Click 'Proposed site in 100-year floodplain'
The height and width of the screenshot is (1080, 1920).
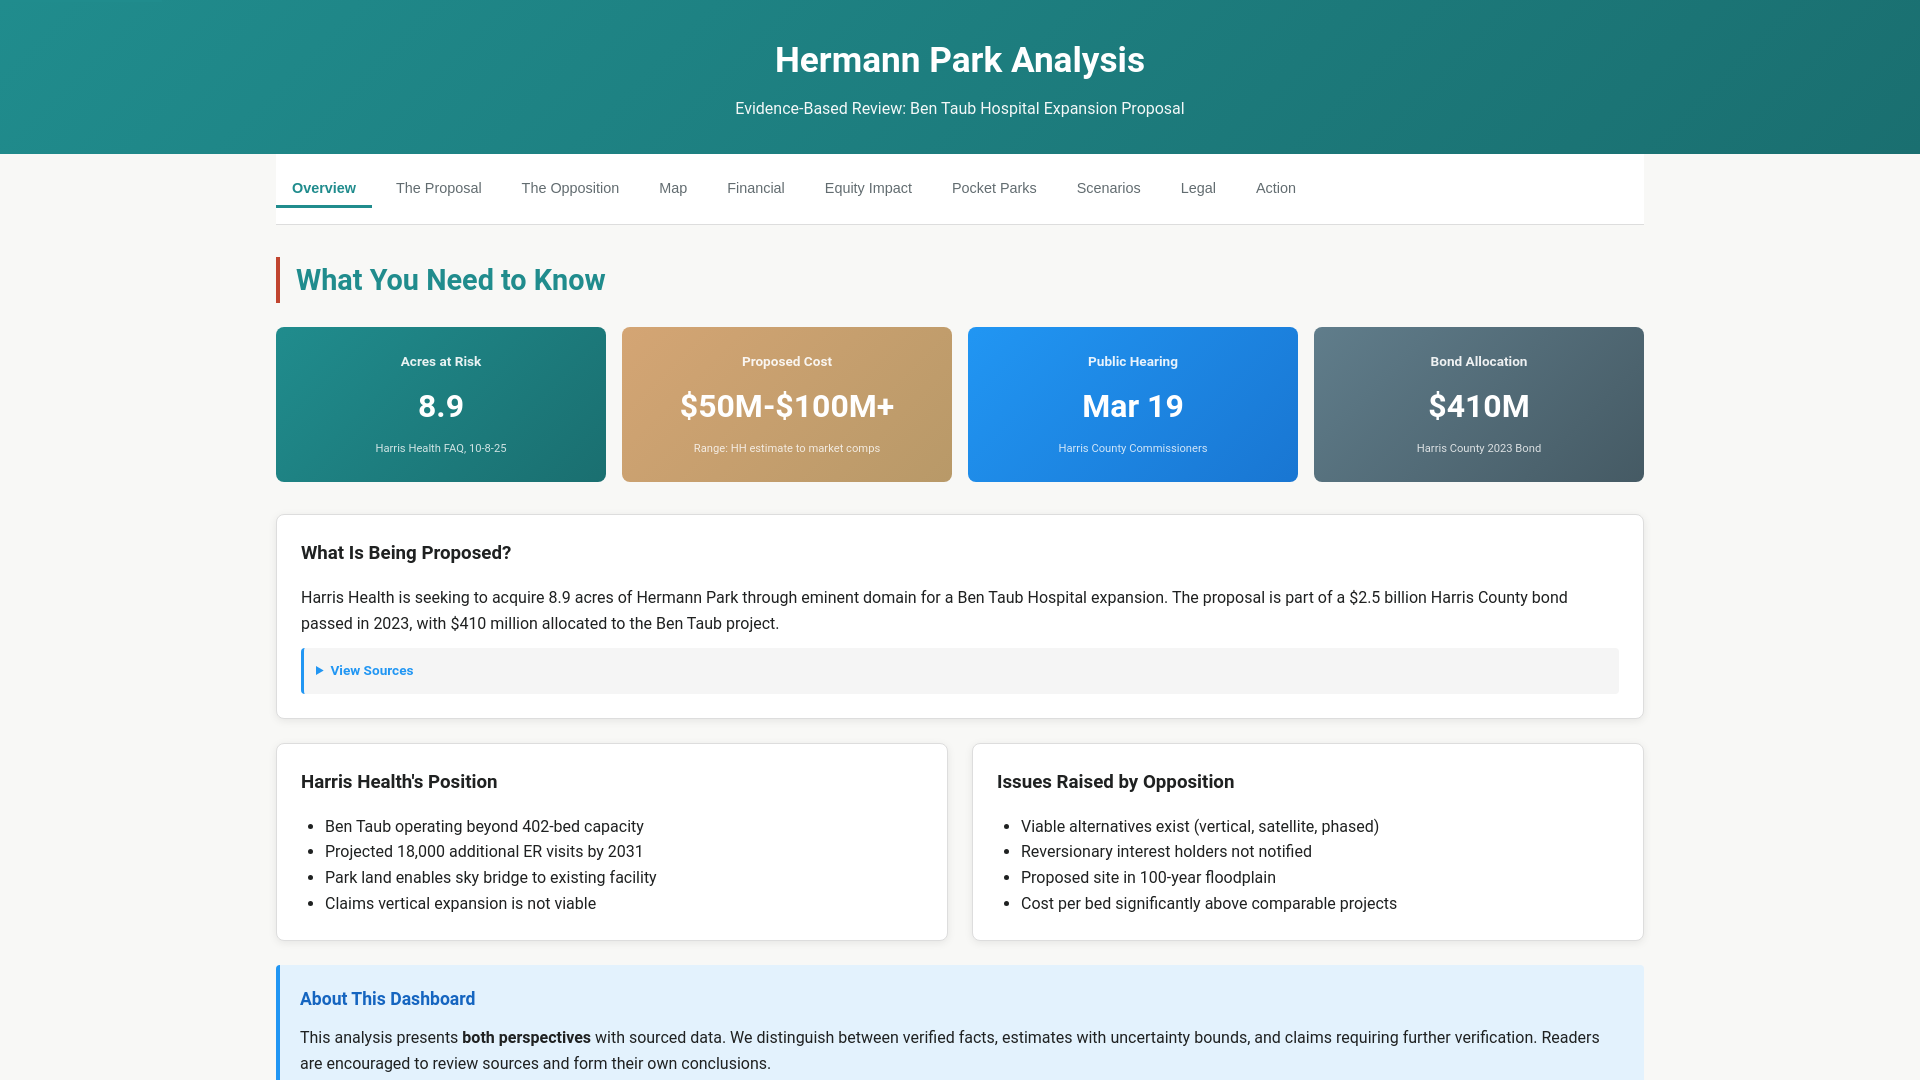[1148, 878]
